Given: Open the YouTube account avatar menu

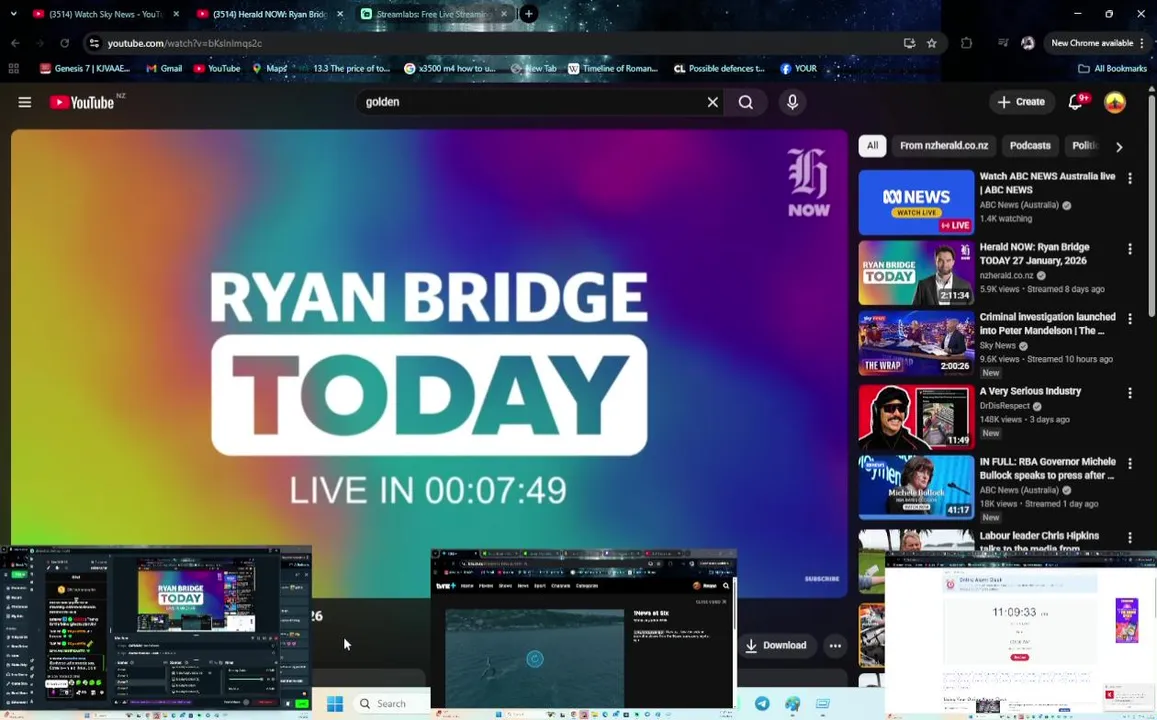Looking at the screenshot, I should [x=1114, y=103].
